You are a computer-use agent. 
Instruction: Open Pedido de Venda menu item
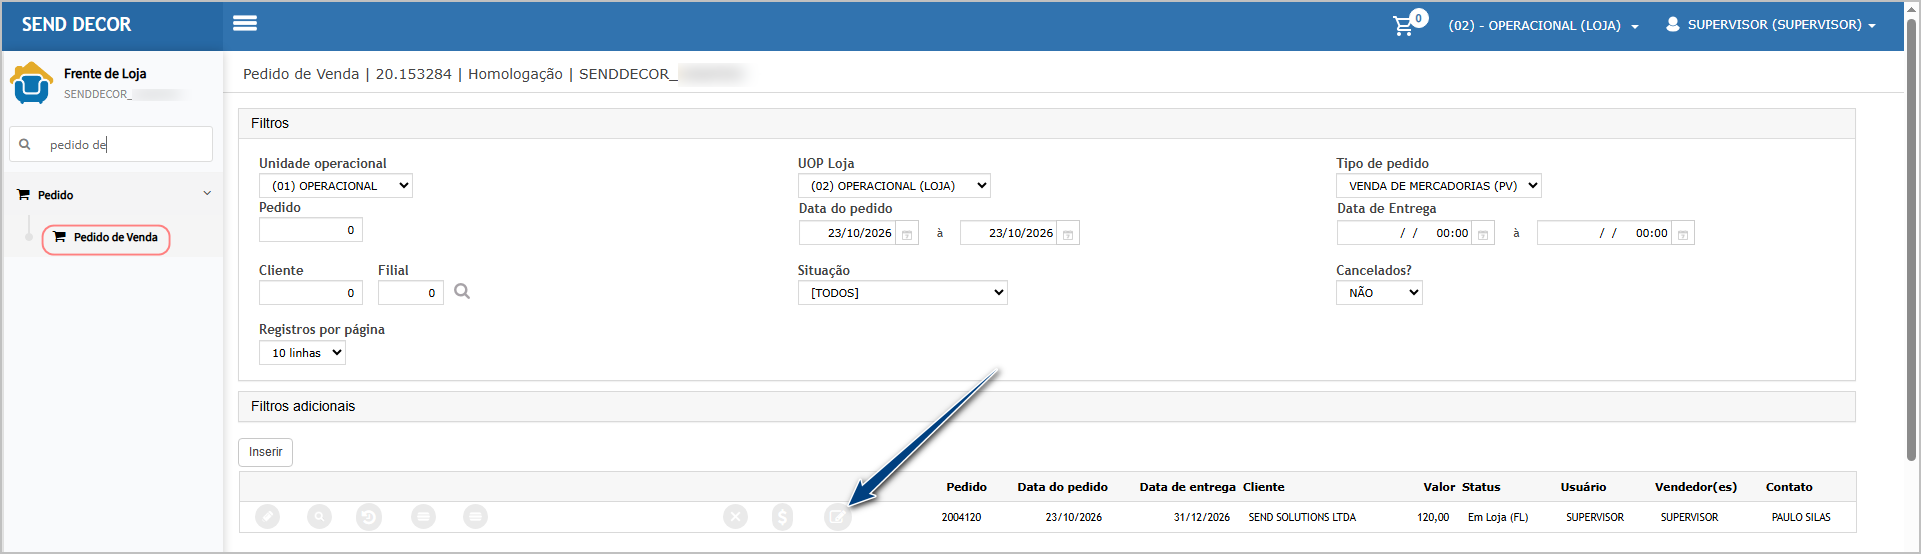106,238
